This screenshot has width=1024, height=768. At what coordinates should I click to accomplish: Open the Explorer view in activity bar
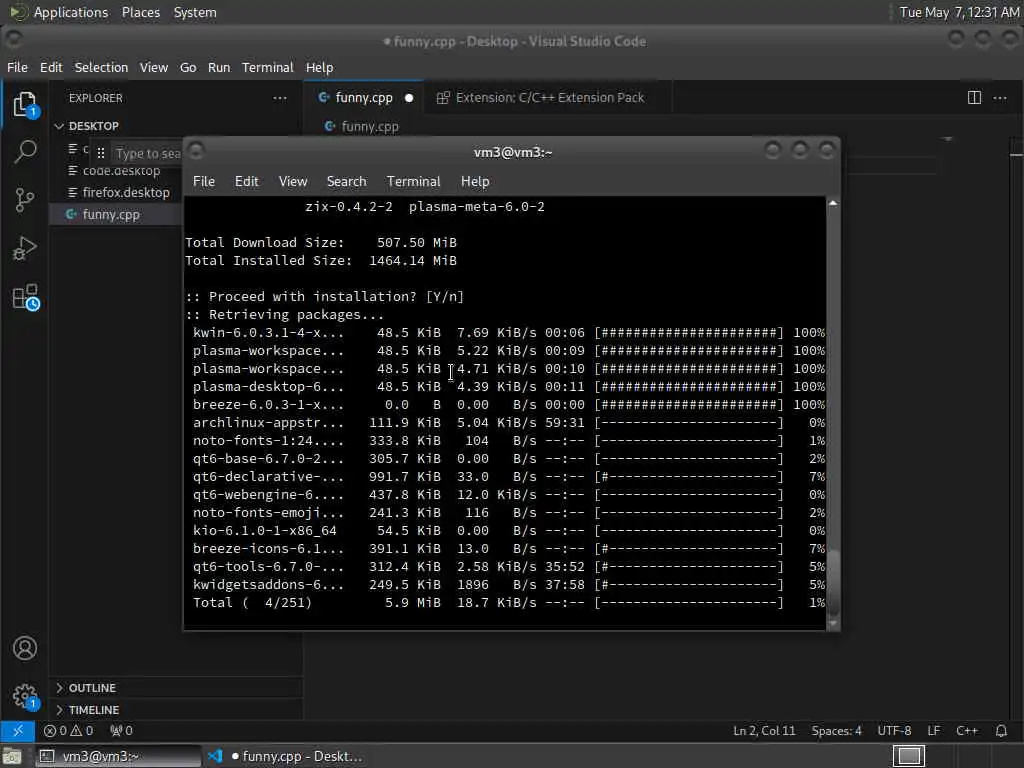click(x=25, y=104)
